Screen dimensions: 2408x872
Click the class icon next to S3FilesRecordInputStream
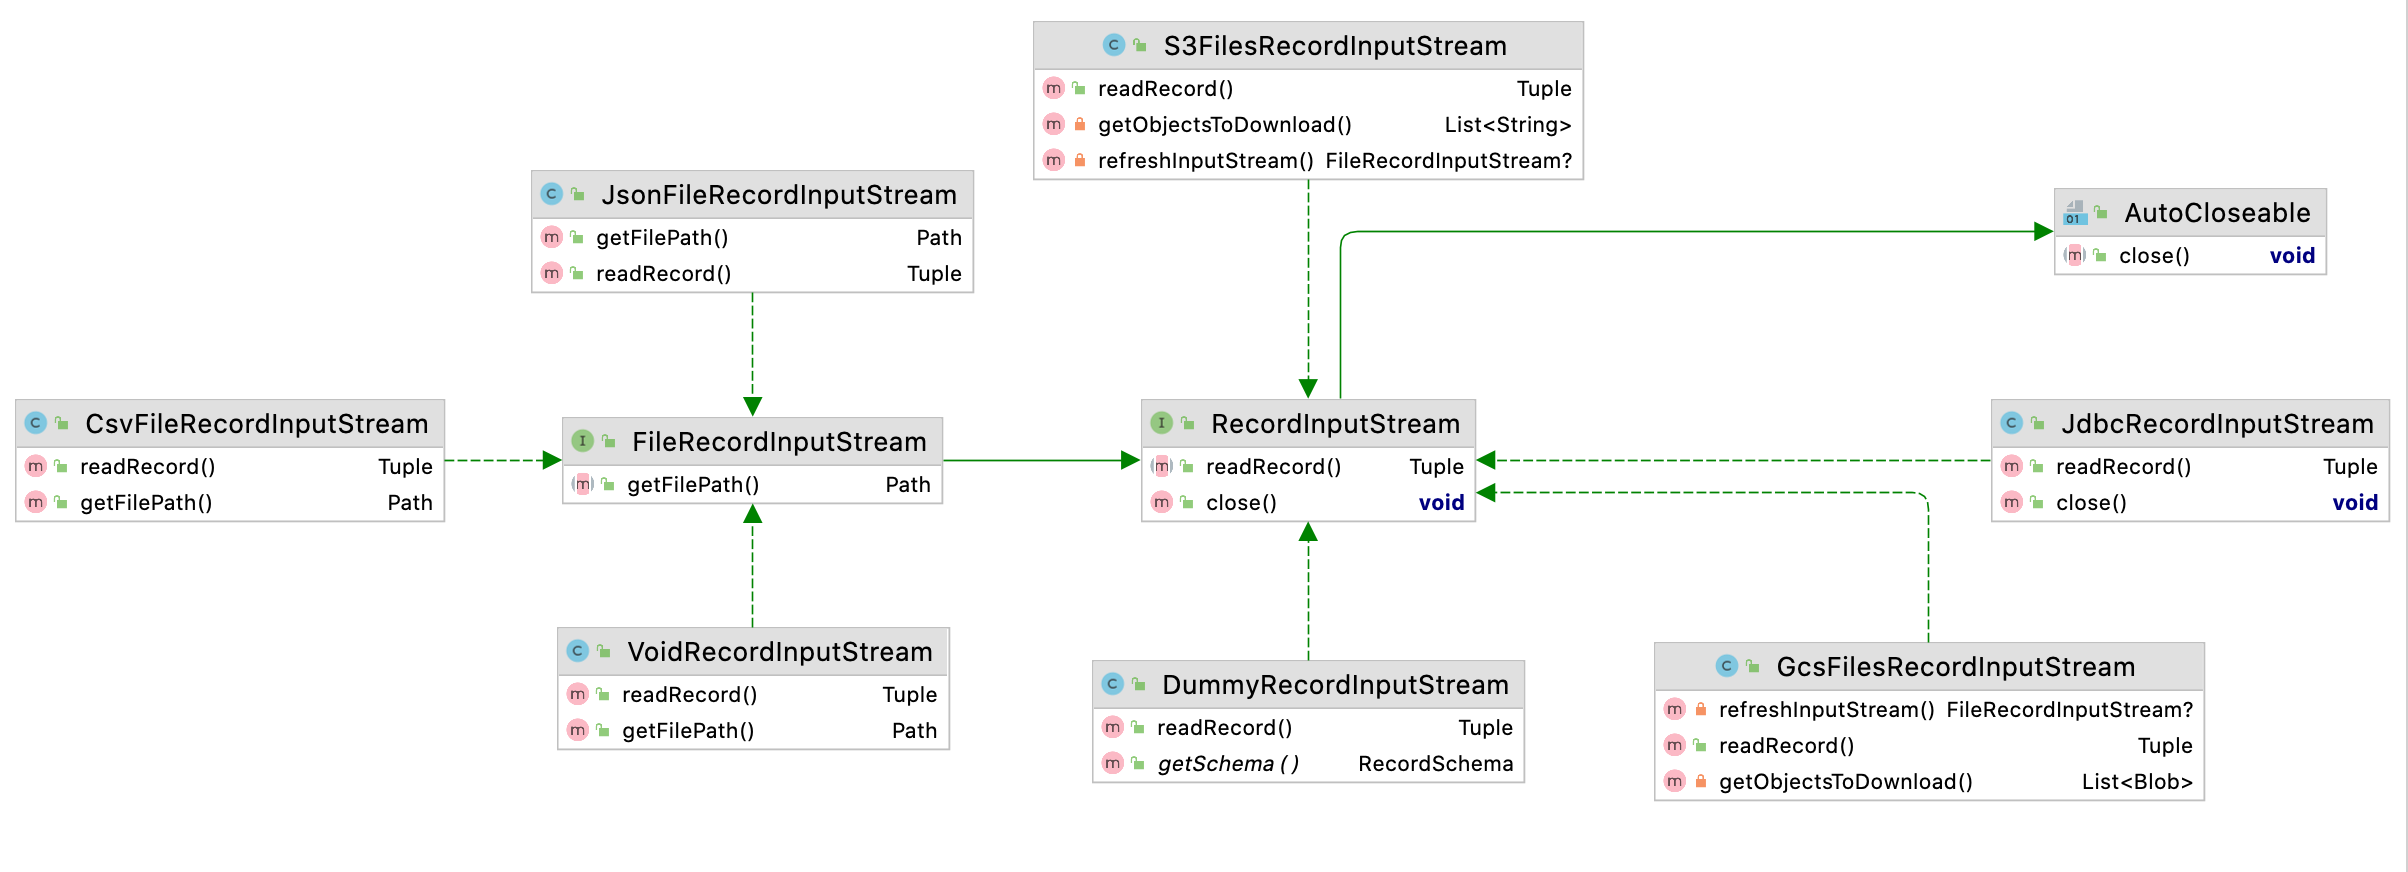(1113, 45)
